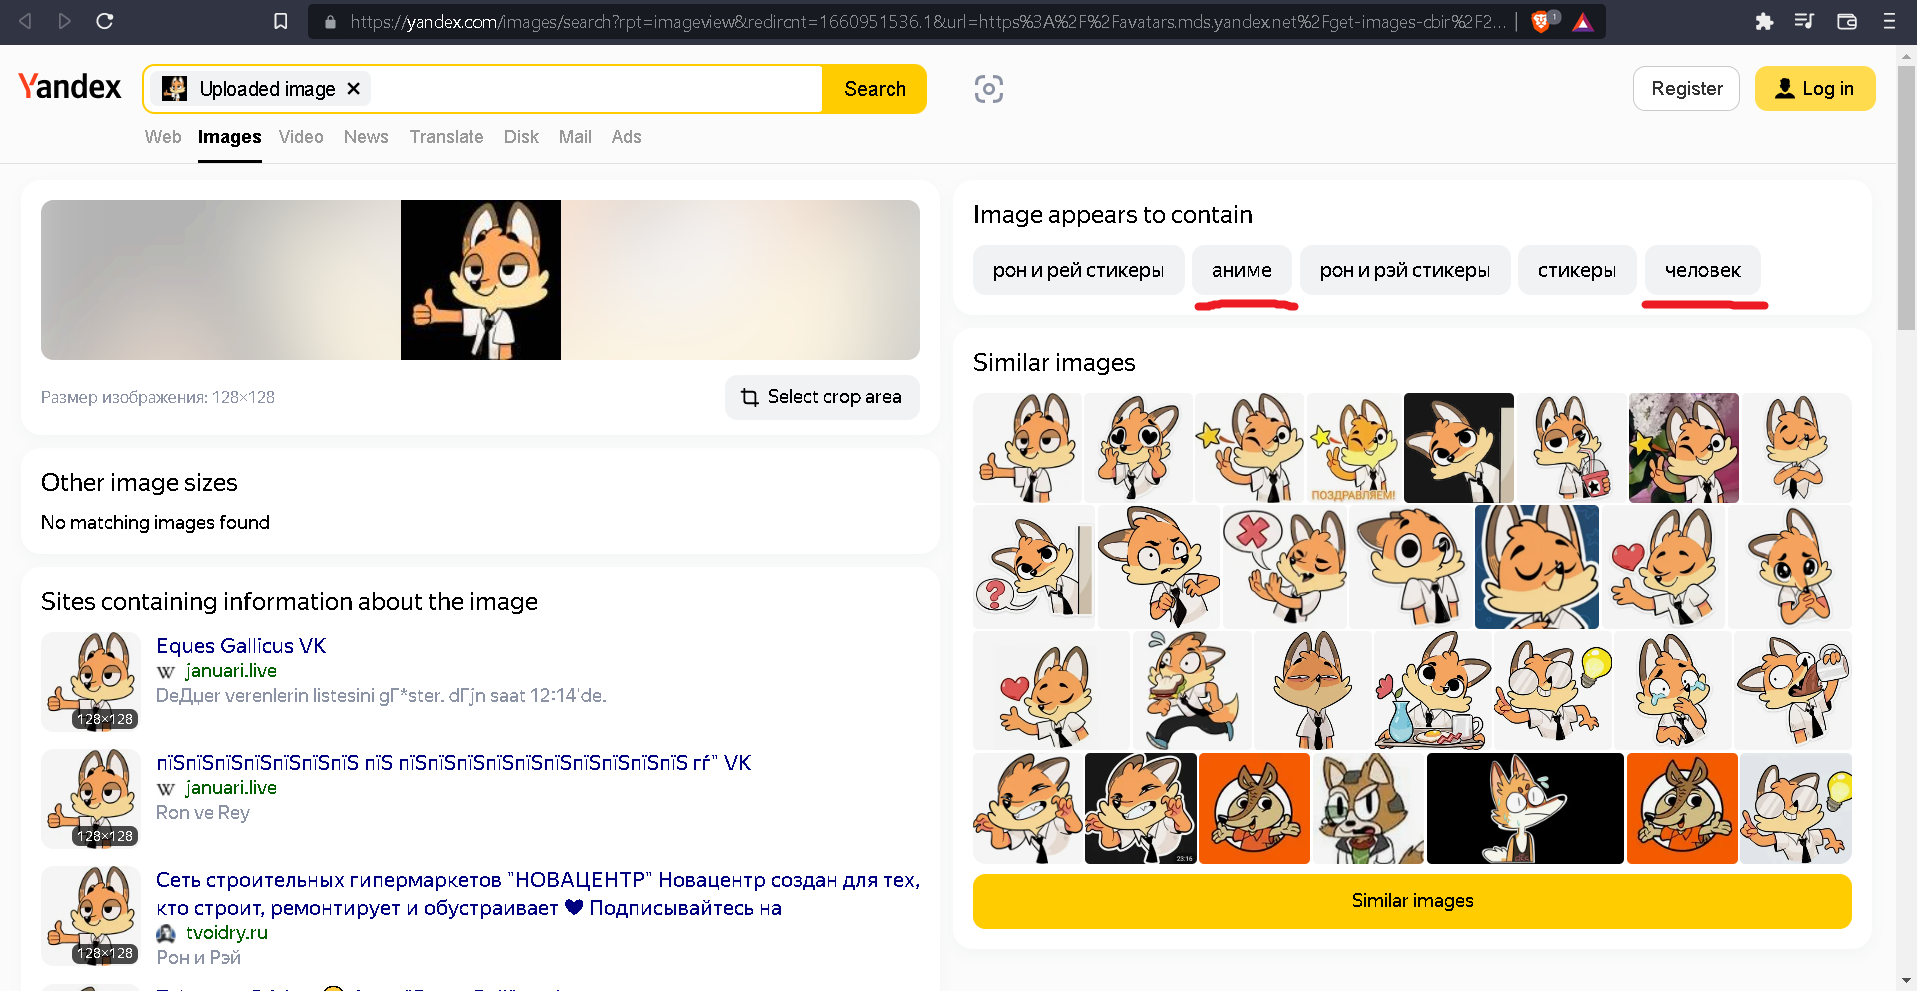
Task: Select the 'человек' tag
Action: [1703, 270]
